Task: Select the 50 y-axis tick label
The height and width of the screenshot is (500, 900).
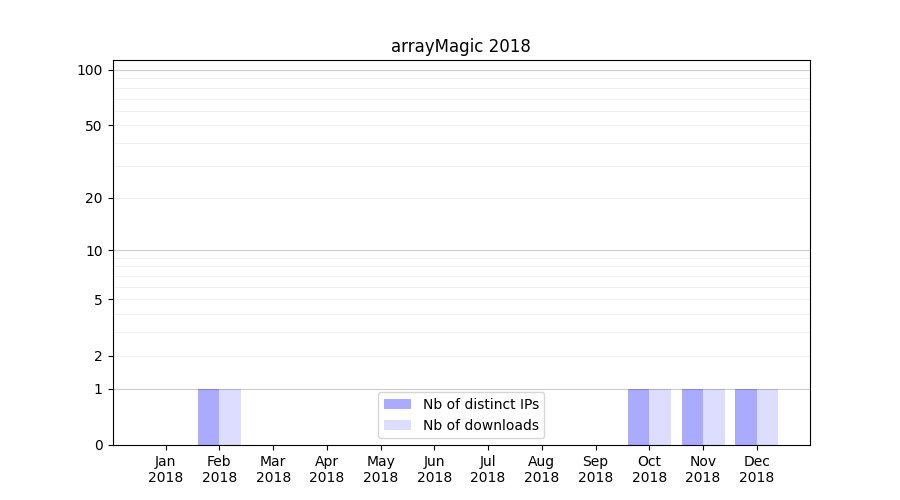Action: pyautogui.click(x=94, y=126)
